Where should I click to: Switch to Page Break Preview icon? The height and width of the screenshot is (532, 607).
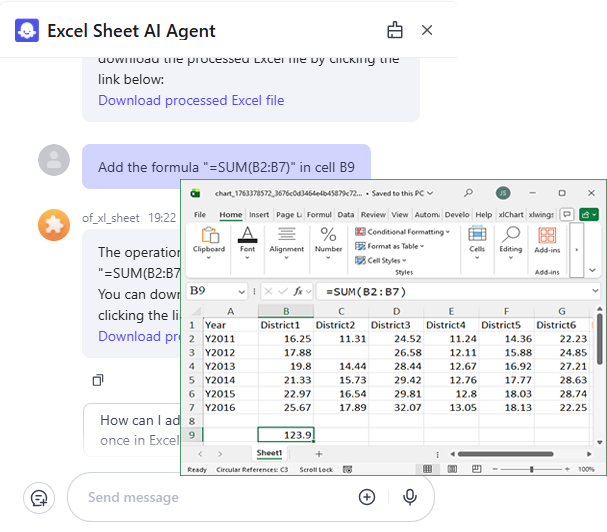point(477,469)
